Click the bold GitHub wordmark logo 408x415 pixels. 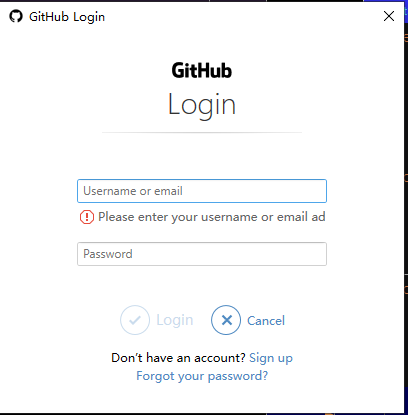(x=202, y=71)
